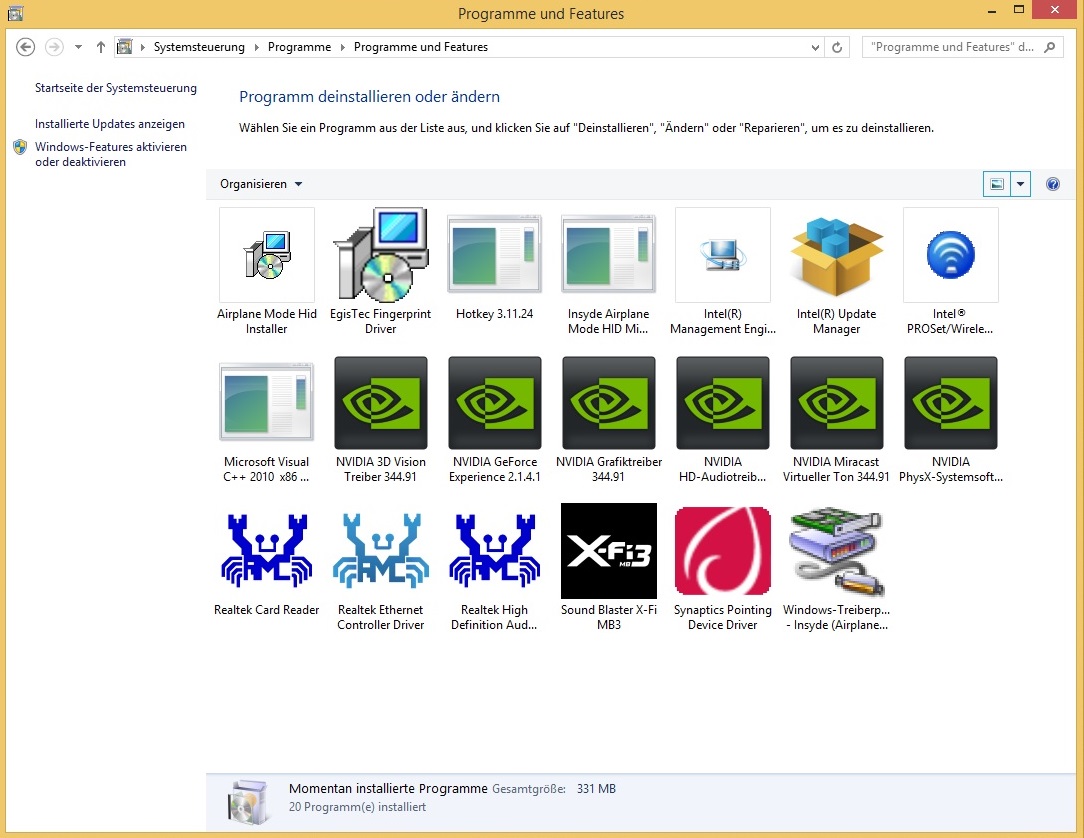Expand the address bar history dropdown
Image resolution: width=1084 pixels, height=838 pixels.
point(815,47)
